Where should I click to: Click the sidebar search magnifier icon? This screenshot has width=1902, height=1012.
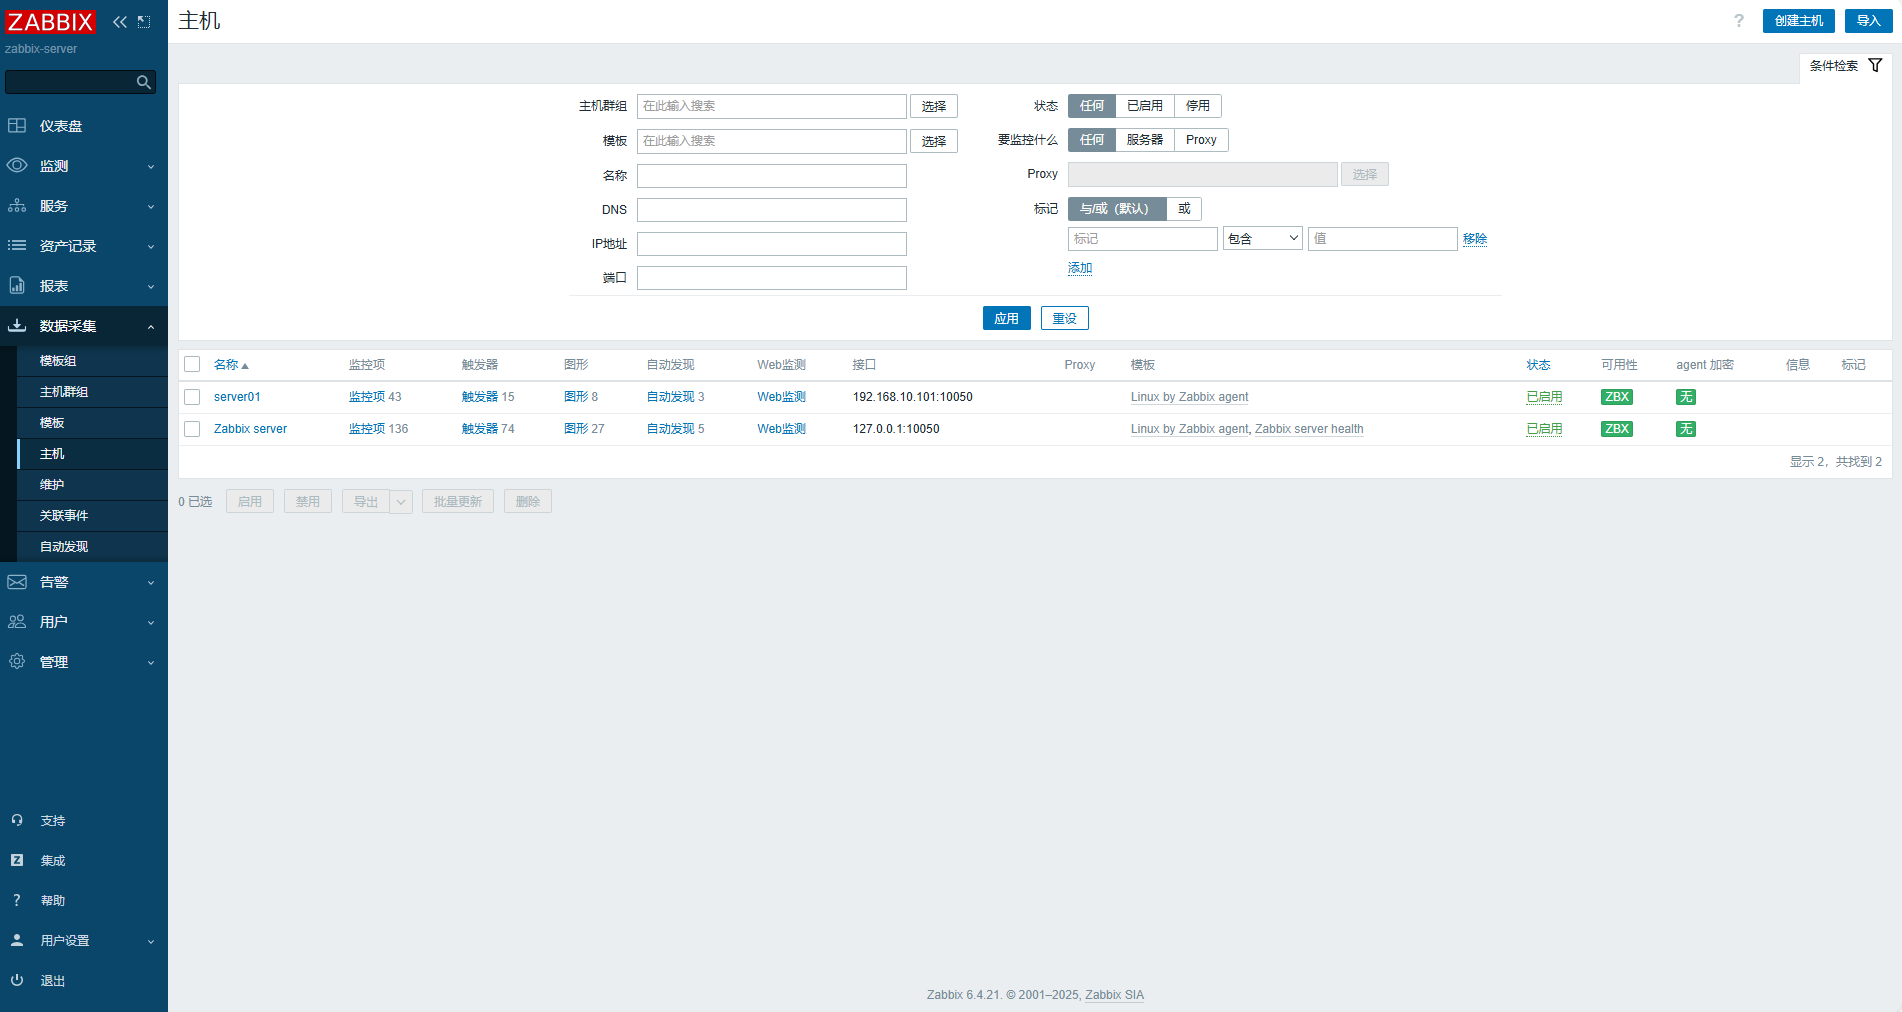[144, 82]
